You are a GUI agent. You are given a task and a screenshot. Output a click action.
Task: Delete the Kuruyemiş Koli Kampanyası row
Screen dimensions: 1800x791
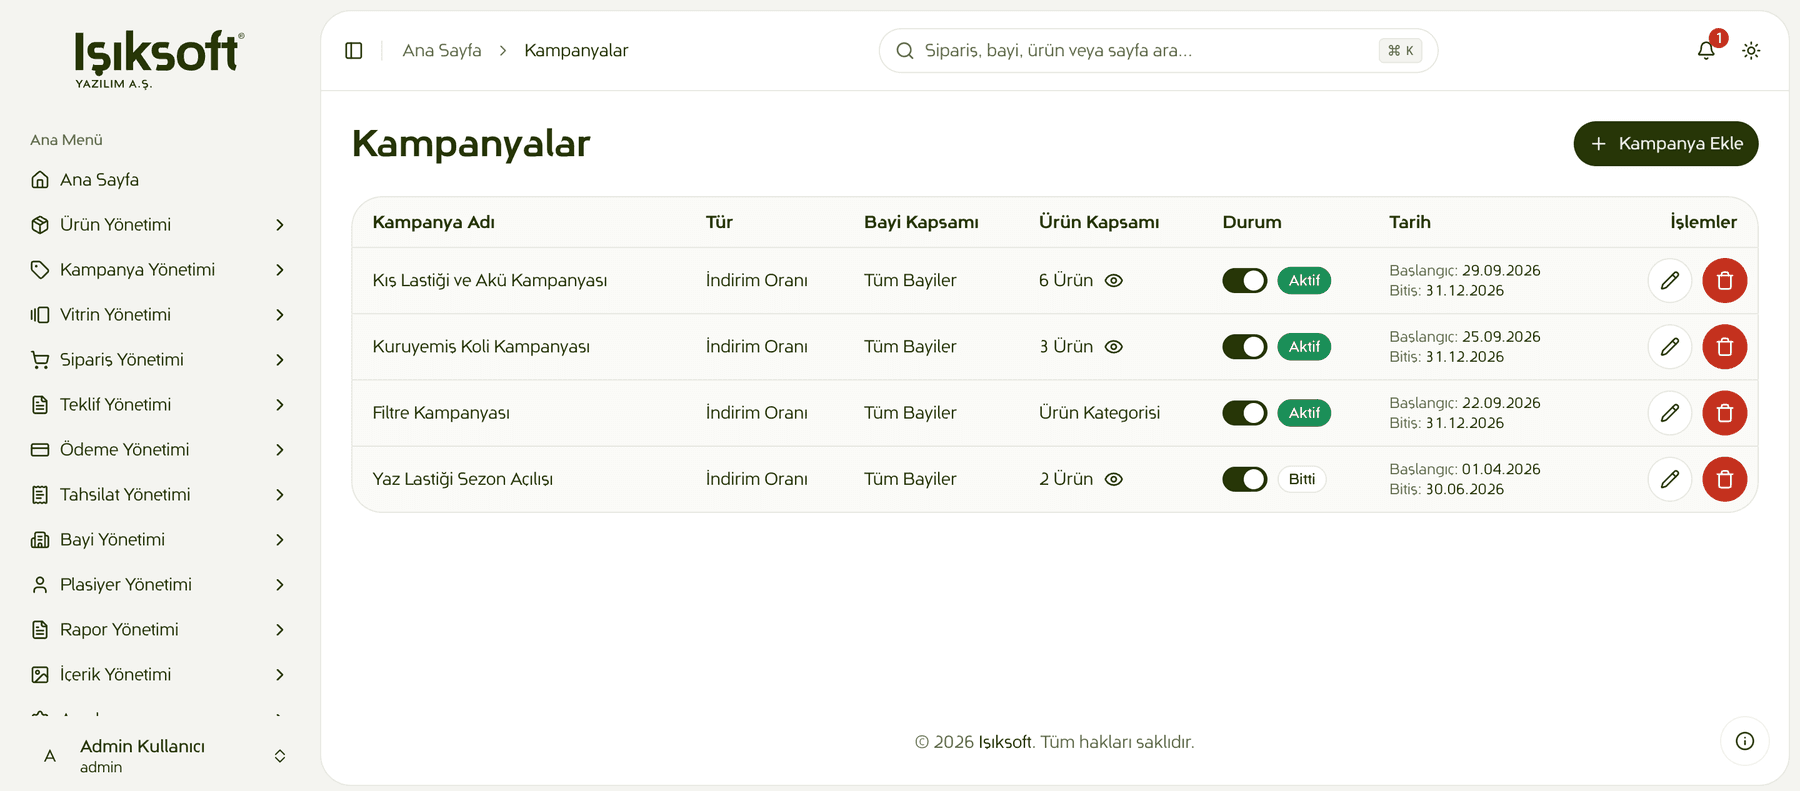(x=1725, y=346)
